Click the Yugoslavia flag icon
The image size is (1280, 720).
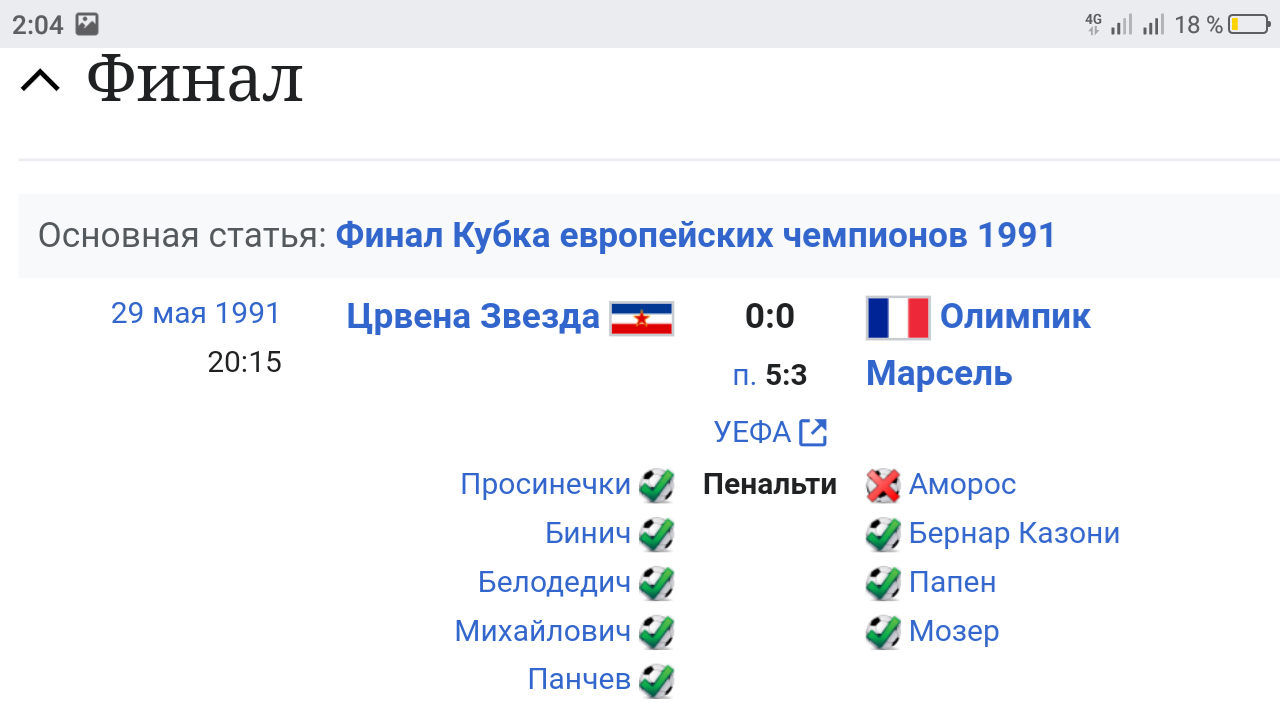pos(642,318)
